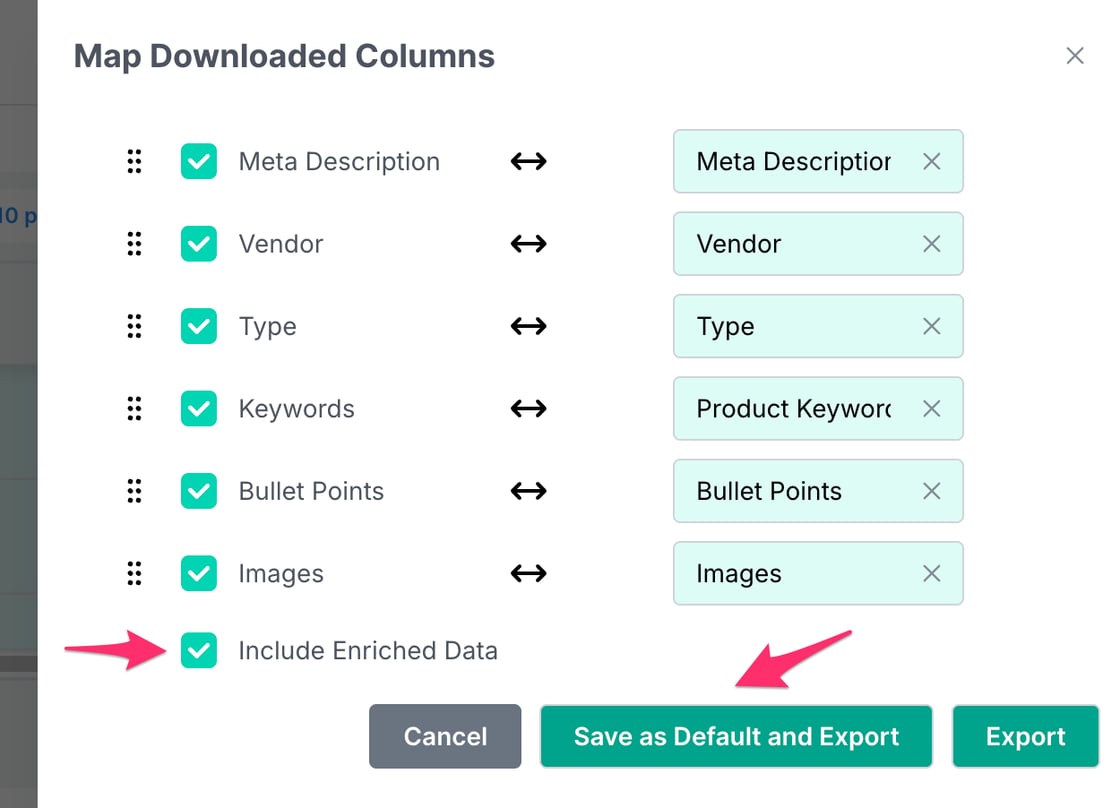This screenshot has height=808, width=1120.
Task: Remove the Vendor mapping with X
Action: tap(931, 244)
